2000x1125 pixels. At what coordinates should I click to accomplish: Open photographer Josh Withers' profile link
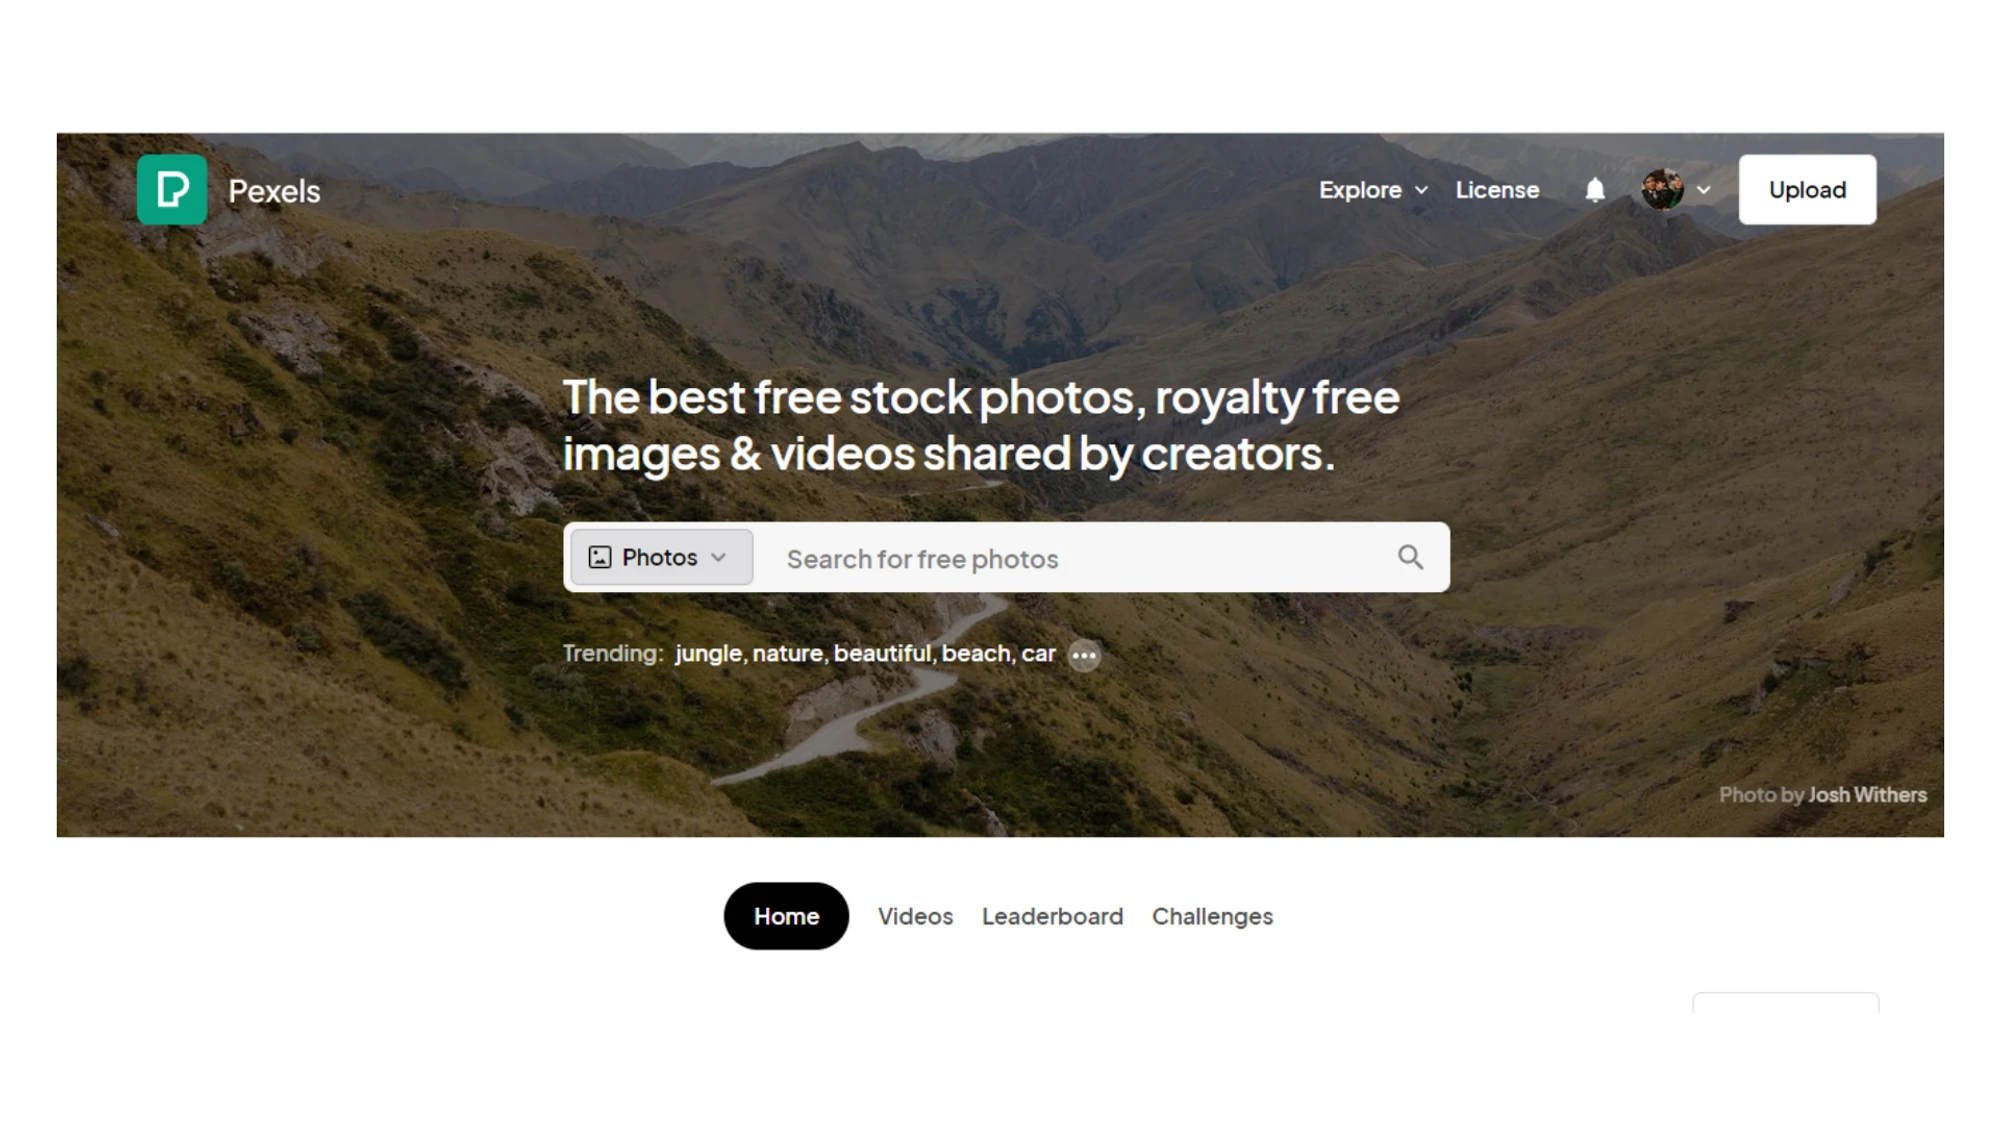point(1867,795)
